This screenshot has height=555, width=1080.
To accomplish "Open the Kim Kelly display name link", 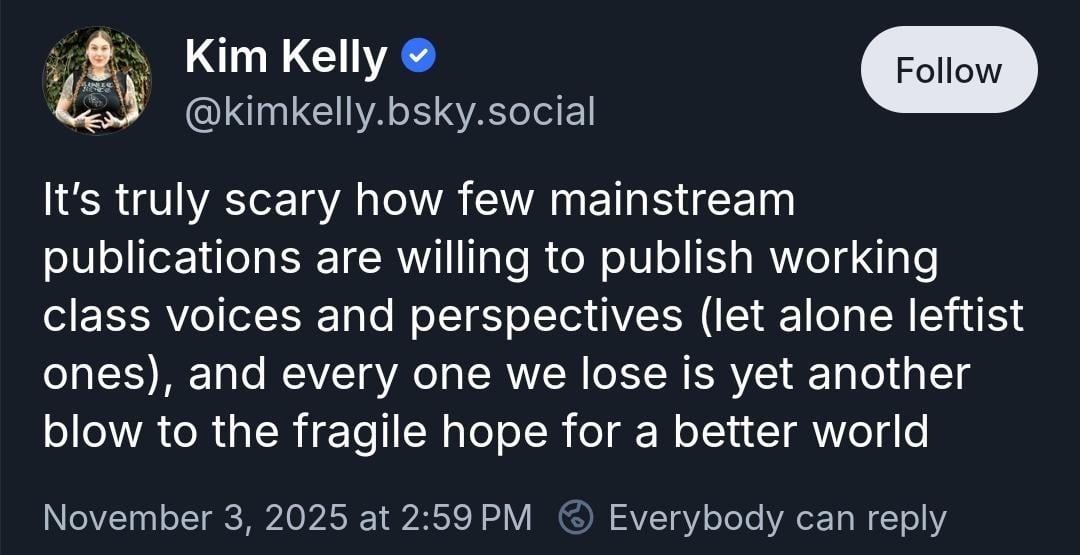I will (x=286, y=59).
